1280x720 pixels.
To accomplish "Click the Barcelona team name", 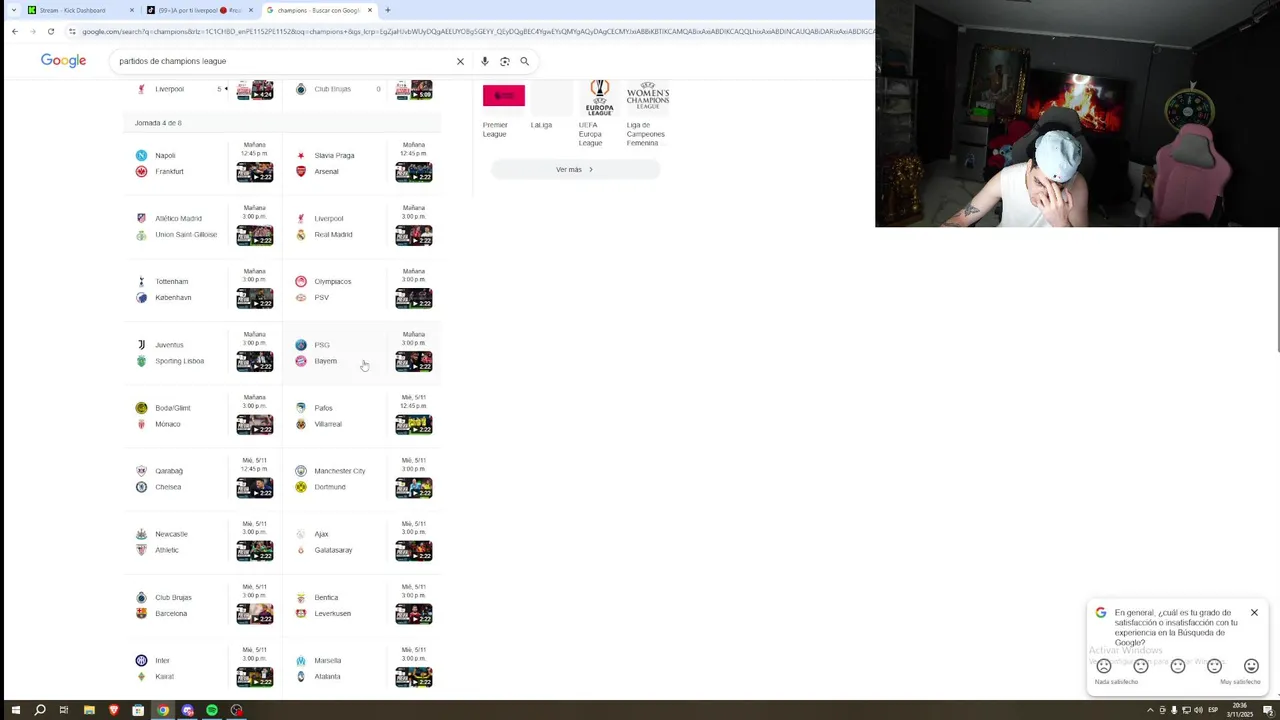I will (171, 613).
